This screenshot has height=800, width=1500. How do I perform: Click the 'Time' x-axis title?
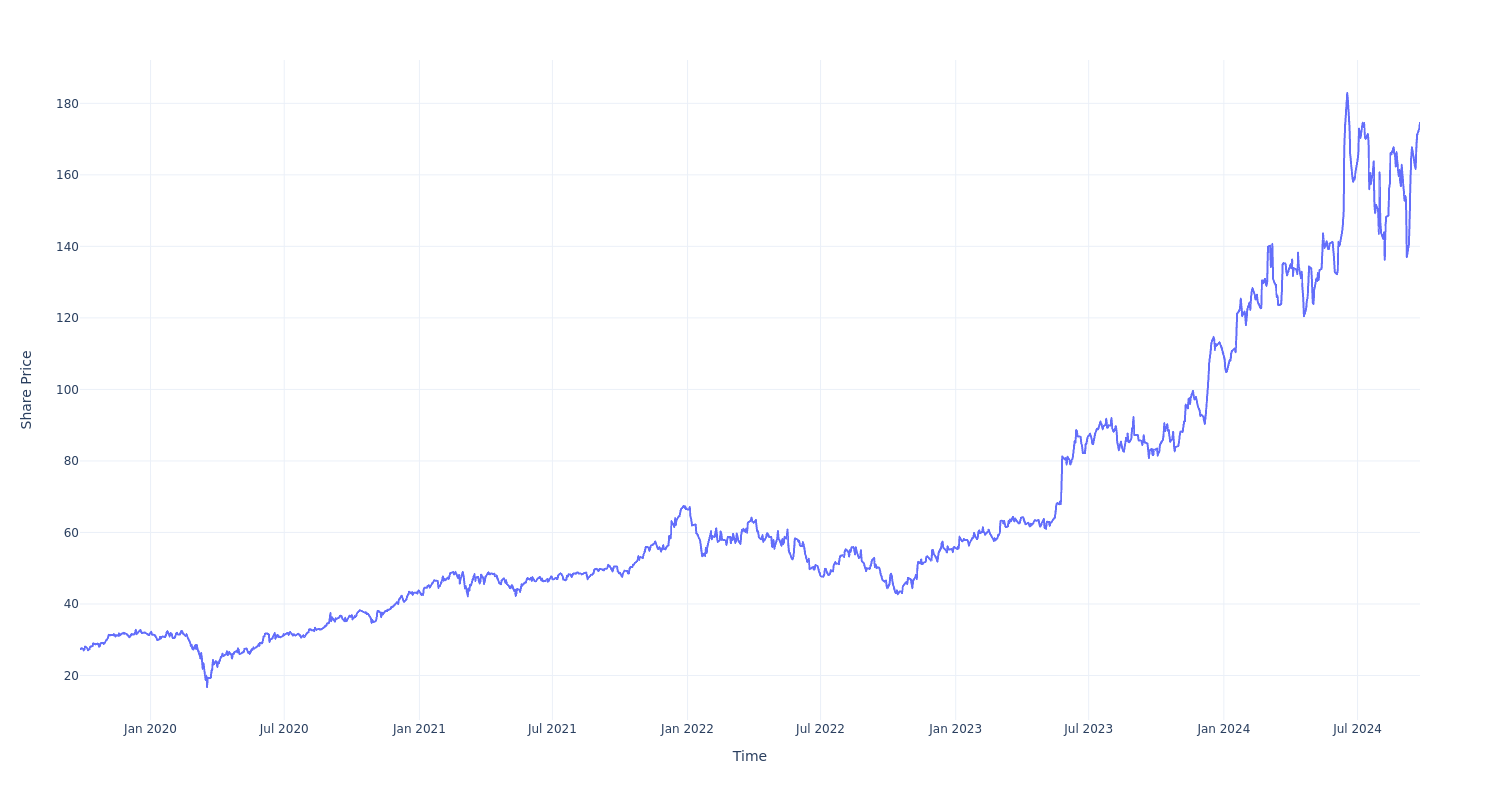(749, 756)
